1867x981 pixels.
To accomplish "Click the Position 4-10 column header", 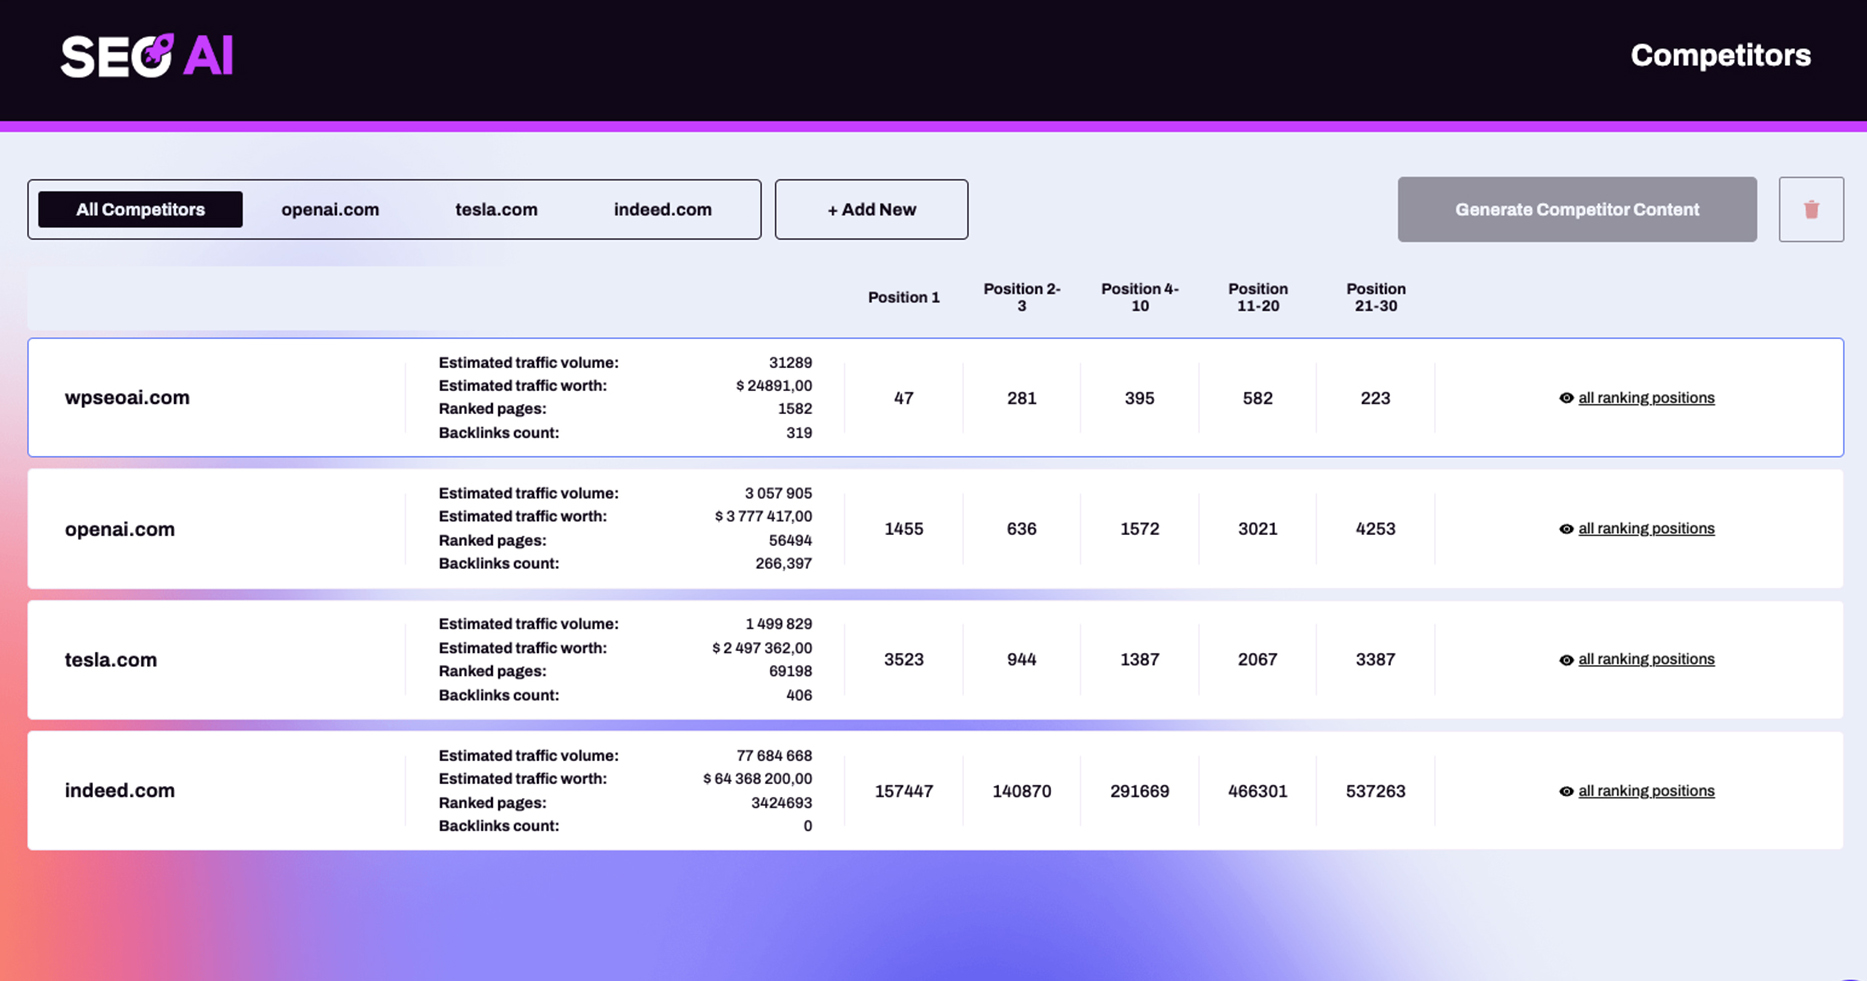I will point(1140,297).
